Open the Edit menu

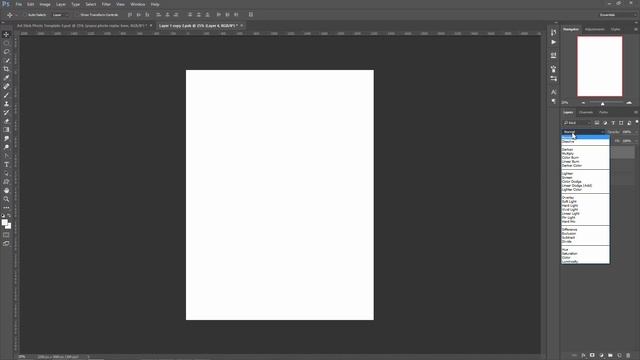31,4
